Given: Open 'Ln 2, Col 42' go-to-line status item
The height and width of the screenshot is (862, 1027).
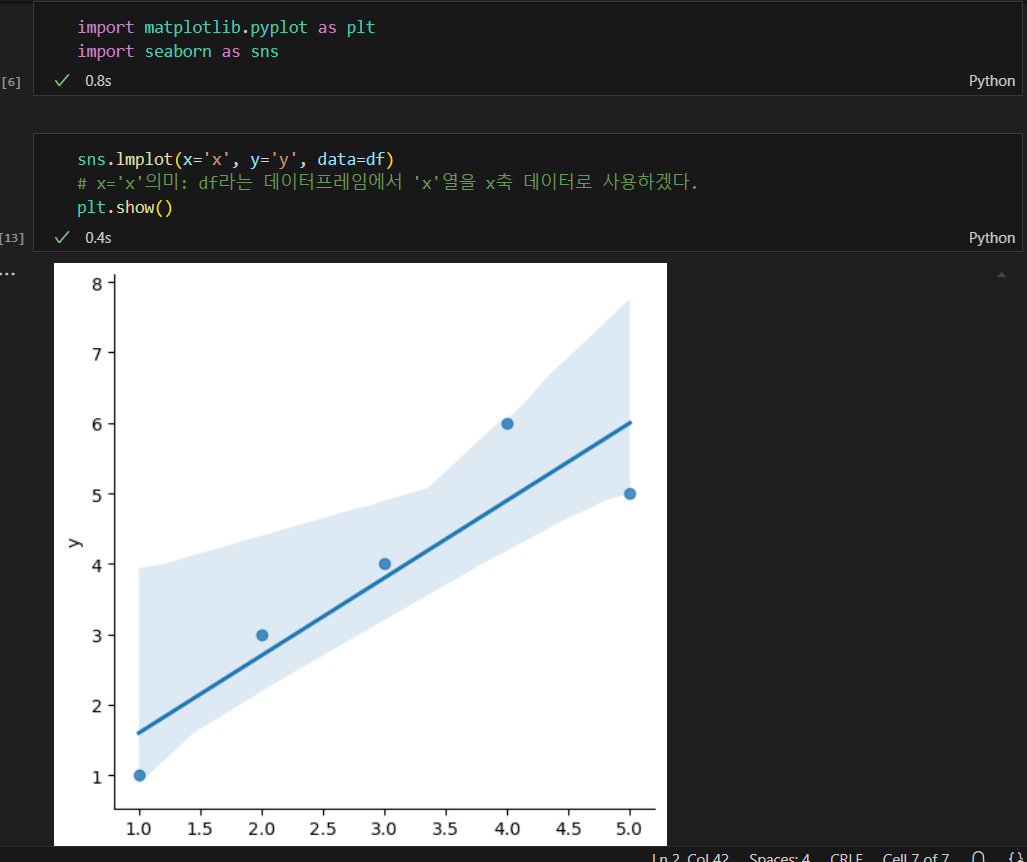Looking at the screenshot, I should [690, 857].
